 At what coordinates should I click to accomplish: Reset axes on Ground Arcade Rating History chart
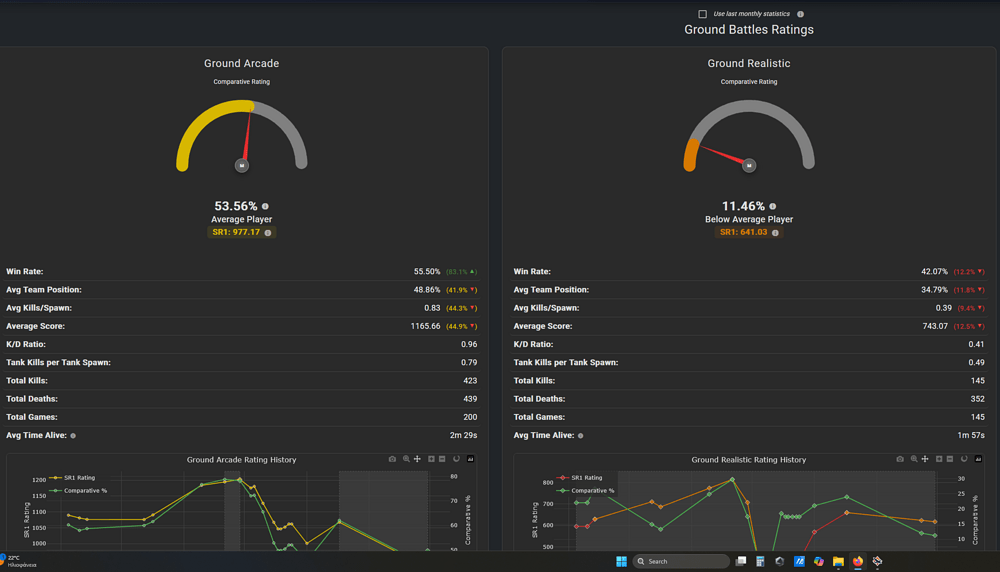(456, 459)
